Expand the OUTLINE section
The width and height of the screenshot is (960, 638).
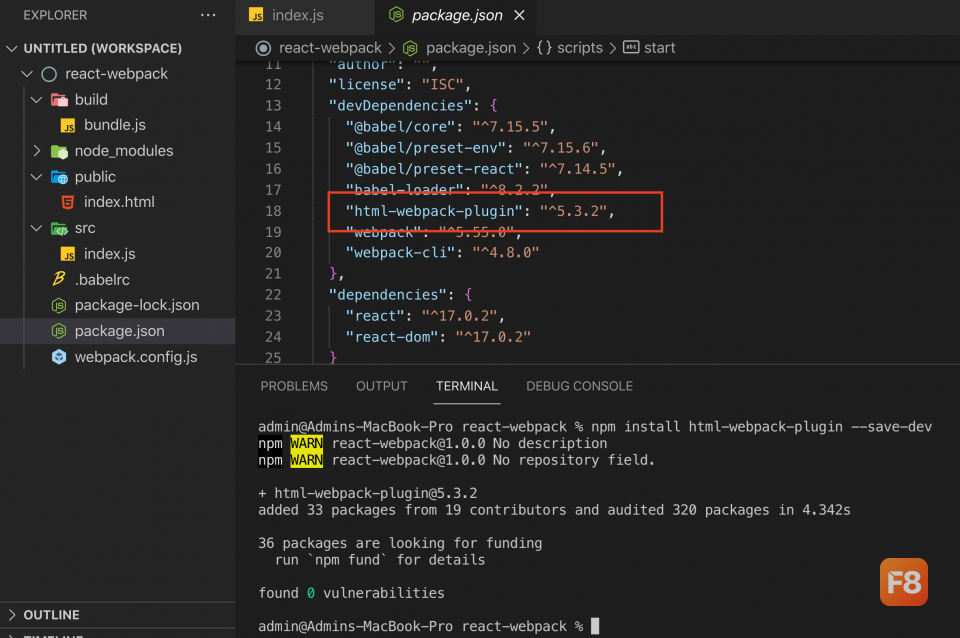coord(12,615)
